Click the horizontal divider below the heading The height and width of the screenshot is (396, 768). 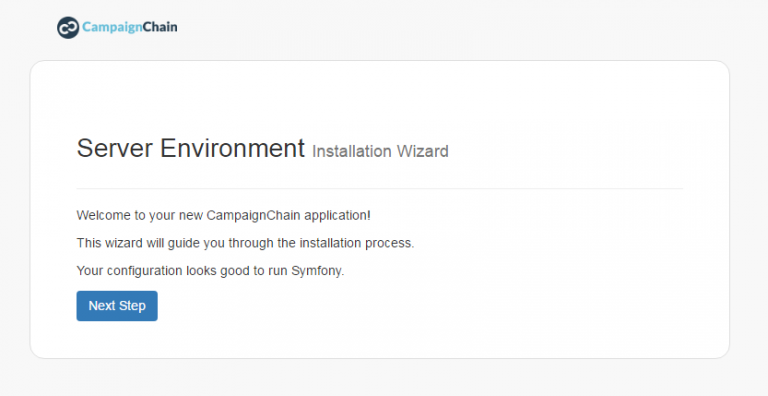[380, 188]
